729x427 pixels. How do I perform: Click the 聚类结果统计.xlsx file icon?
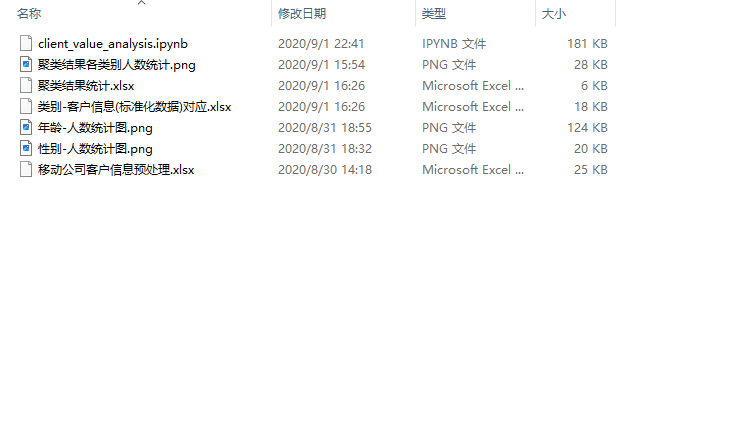coord(26,85)
